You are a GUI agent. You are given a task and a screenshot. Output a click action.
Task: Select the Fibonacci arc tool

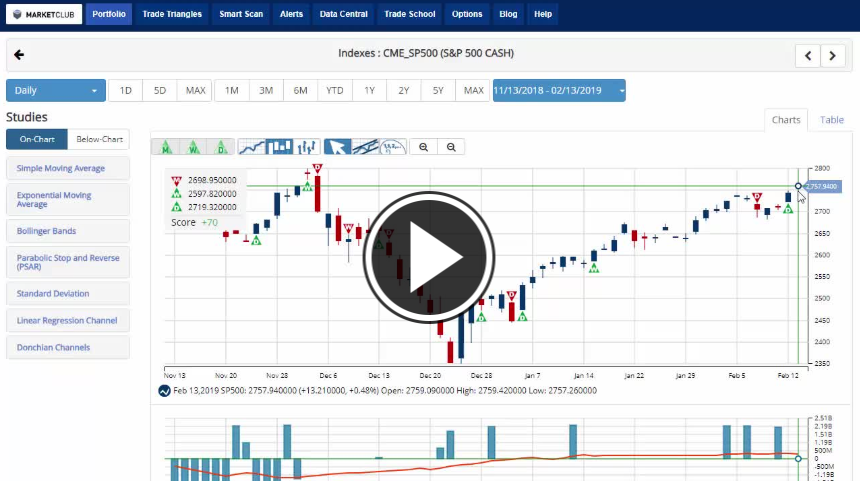click(x=393, y=147)
